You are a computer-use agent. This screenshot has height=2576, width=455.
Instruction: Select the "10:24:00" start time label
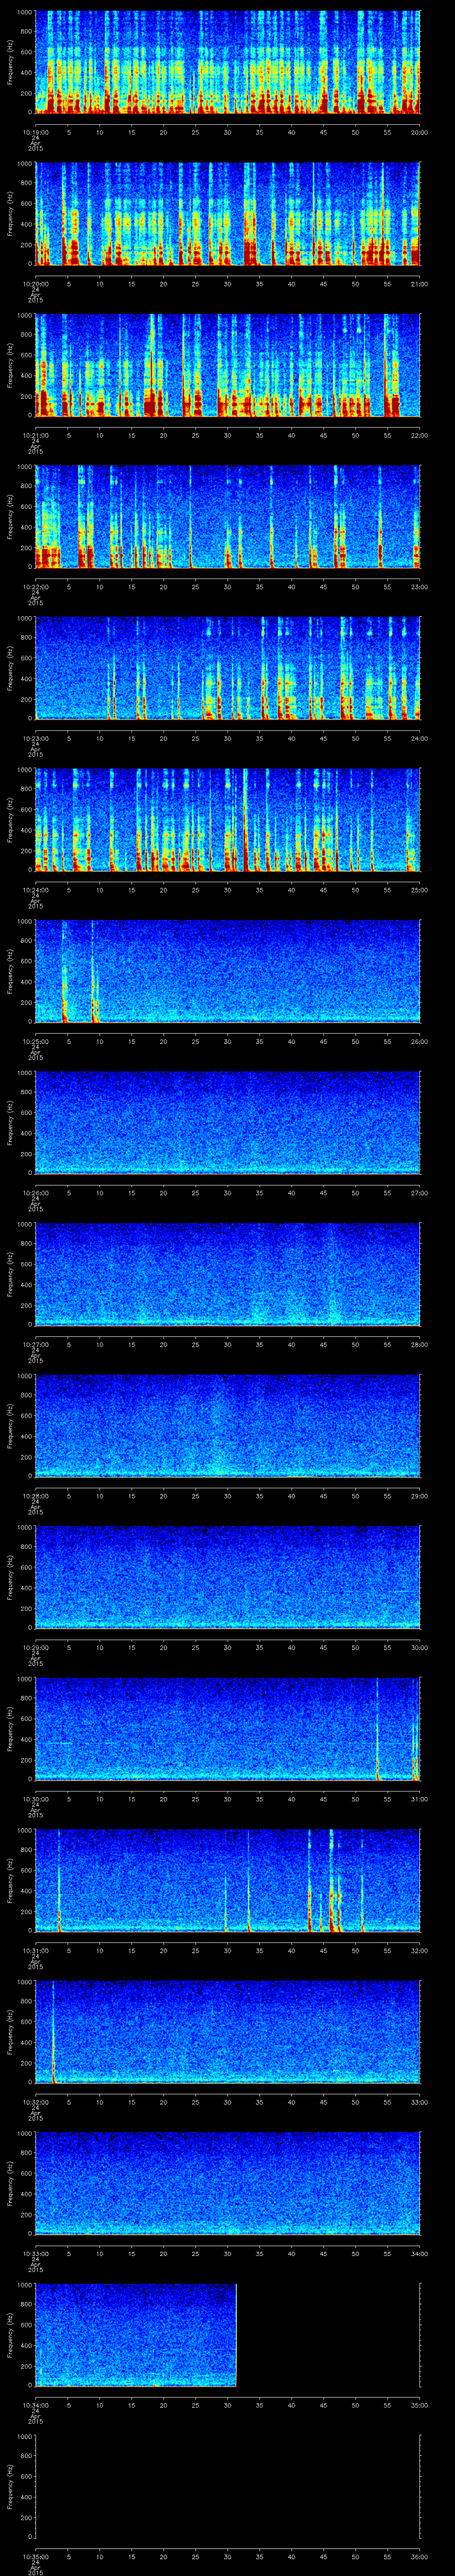pos(36,890)
